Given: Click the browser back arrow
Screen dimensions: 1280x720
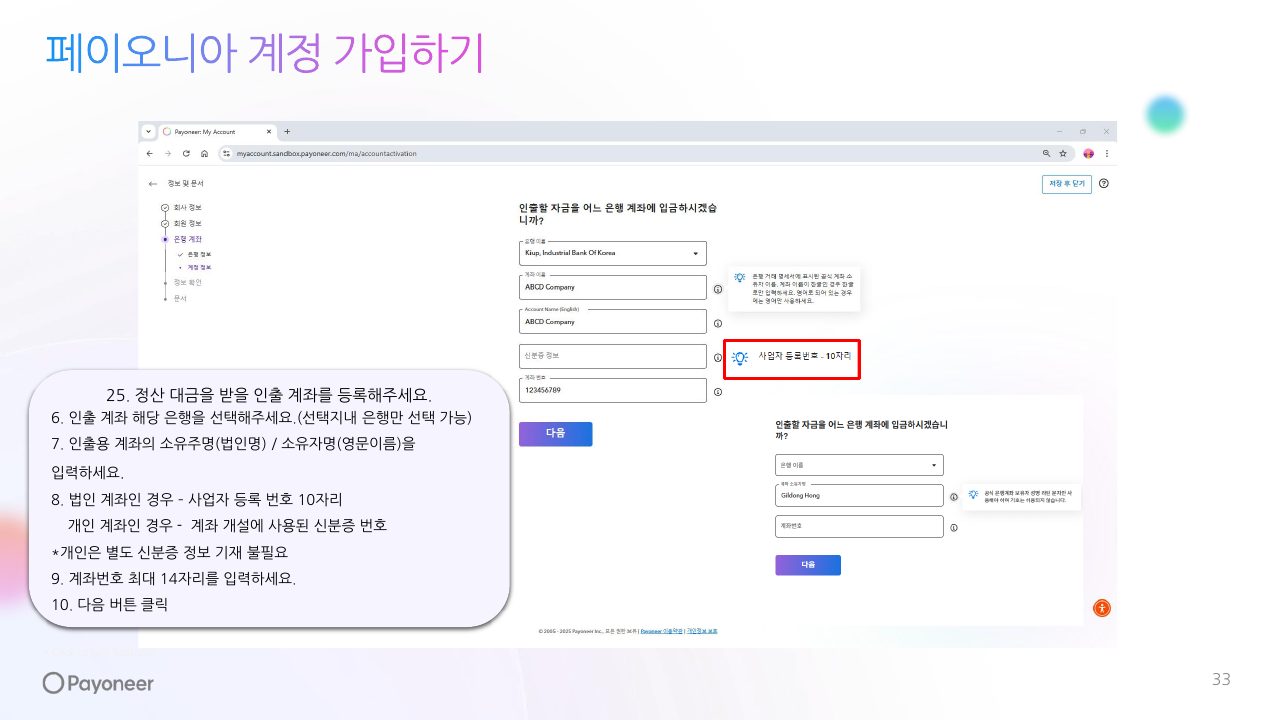Looking at the screenshot, I should (x=149, y=153).
